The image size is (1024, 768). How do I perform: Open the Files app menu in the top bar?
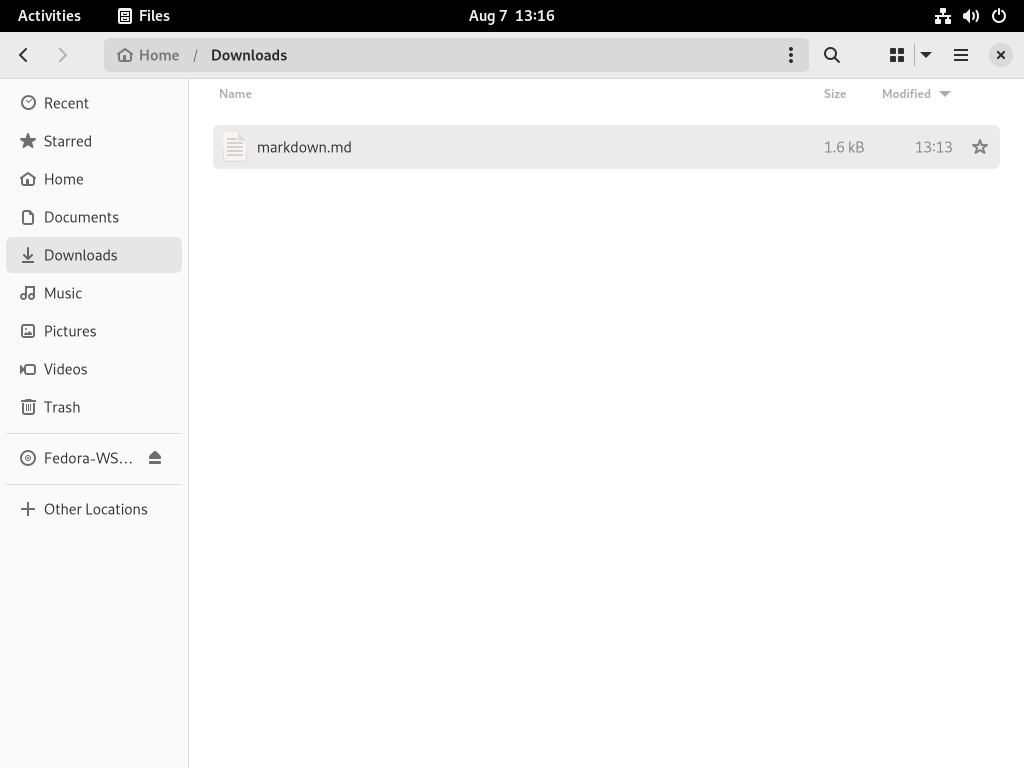tap(144, 16)
